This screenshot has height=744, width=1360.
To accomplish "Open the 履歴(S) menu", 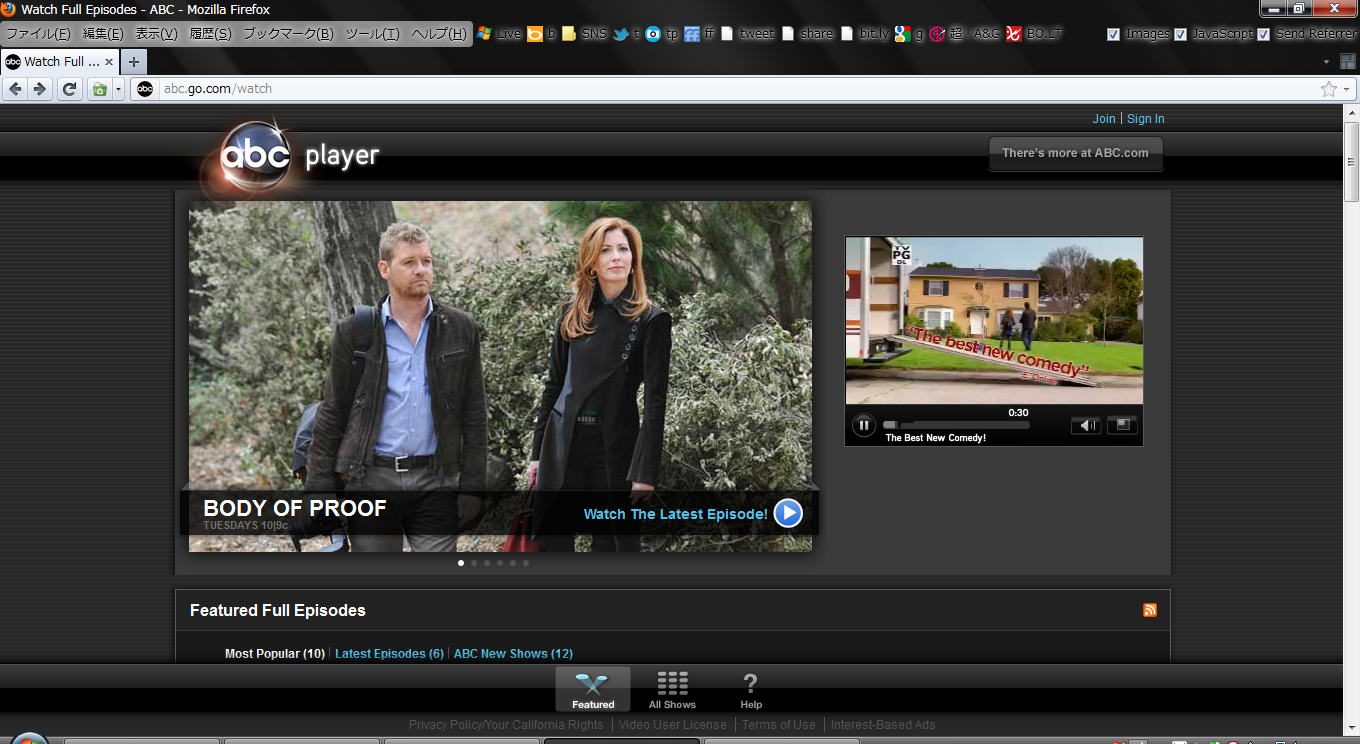I will coord(210,34).
